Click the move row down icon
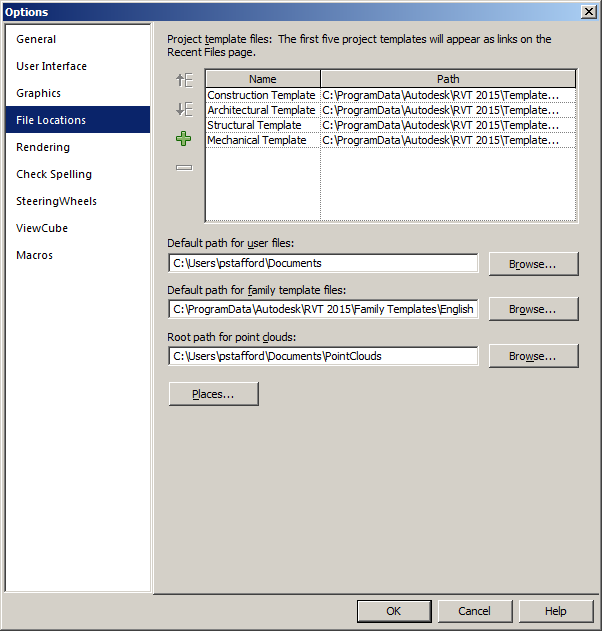This screenshot has width=602, height=631. (183, 109)
